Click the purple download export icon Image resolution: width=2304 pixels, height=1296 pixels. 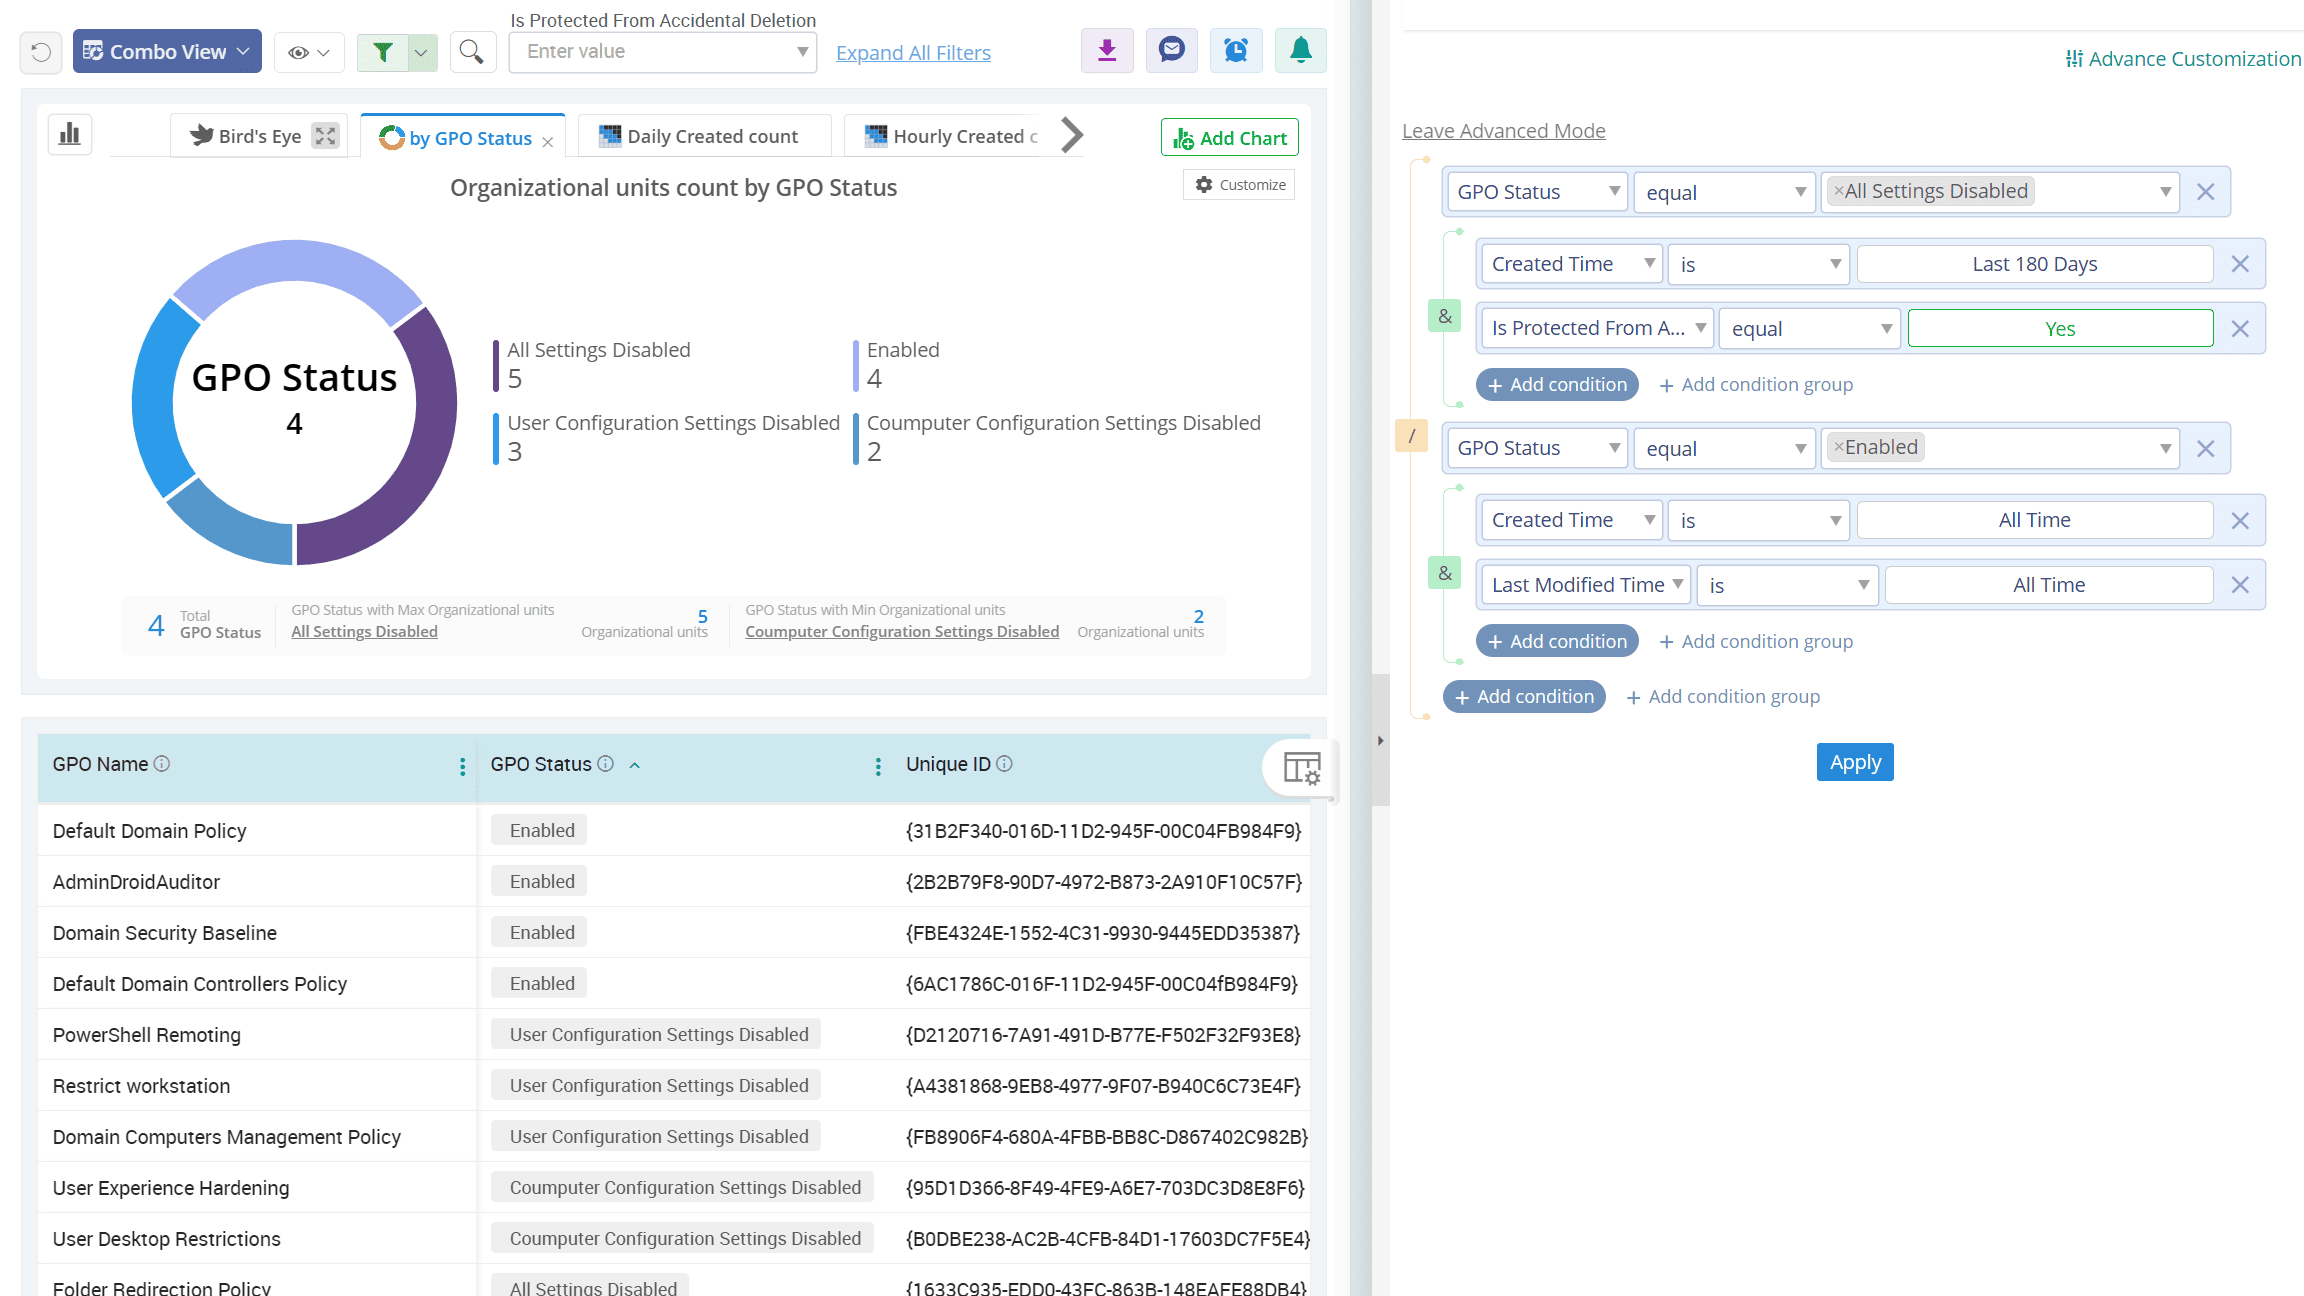pyautogui.click(x=1107, y=51)
